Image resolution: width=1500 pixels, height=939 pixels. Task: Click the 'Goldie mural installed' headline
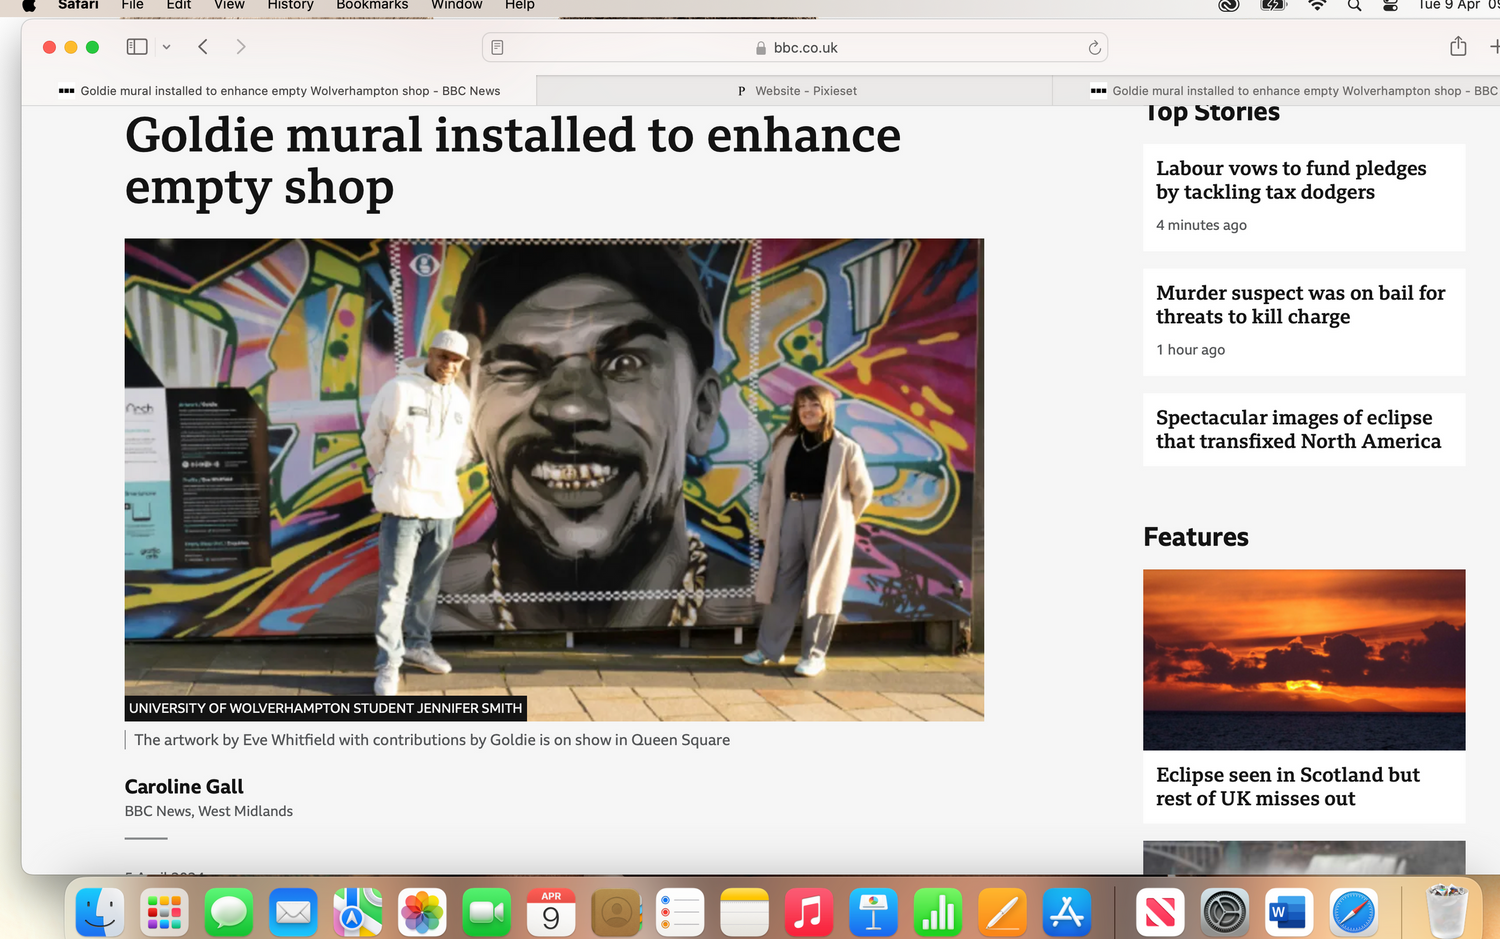coord(513,161)
